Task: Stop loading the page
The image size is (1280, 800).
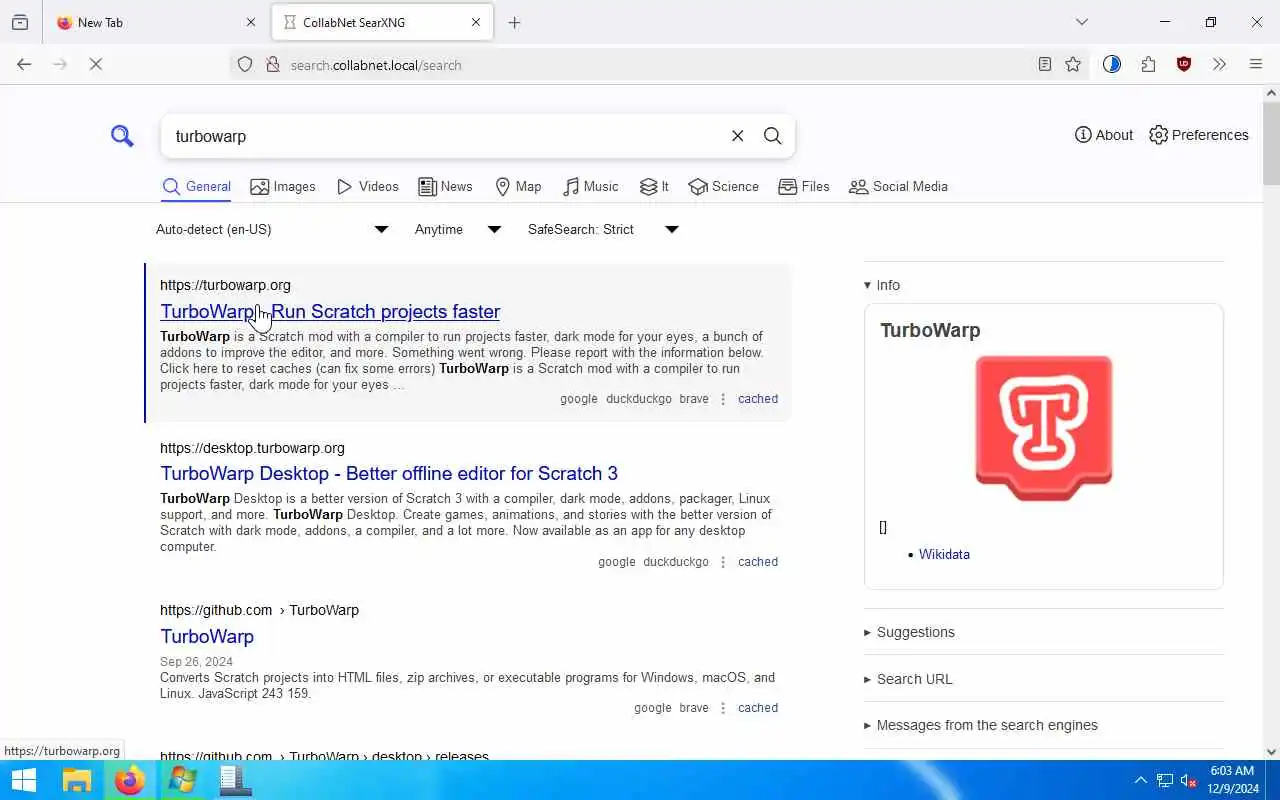Action: pyautogui.click(x=96, y=64)
